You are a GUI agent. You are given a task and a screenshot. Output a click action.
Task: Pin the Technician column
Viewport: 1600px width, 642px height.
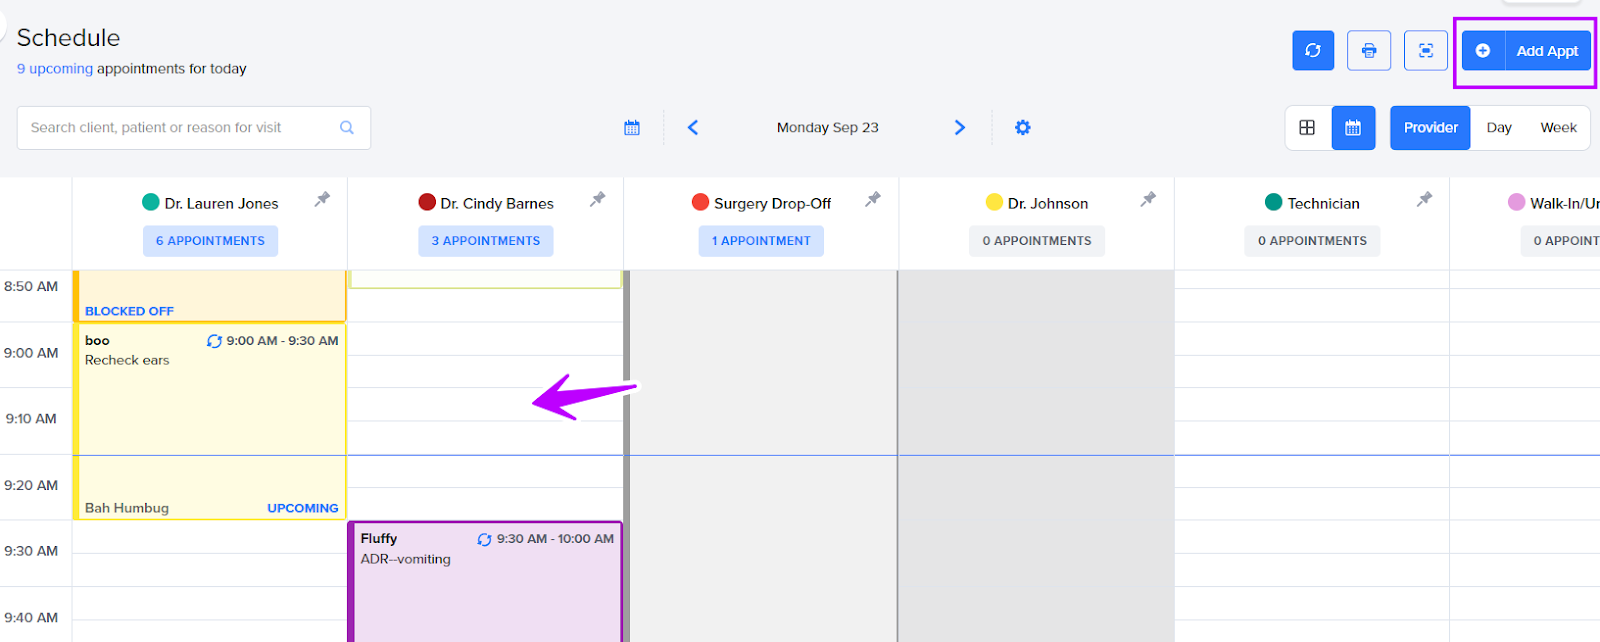(1424, 200)
